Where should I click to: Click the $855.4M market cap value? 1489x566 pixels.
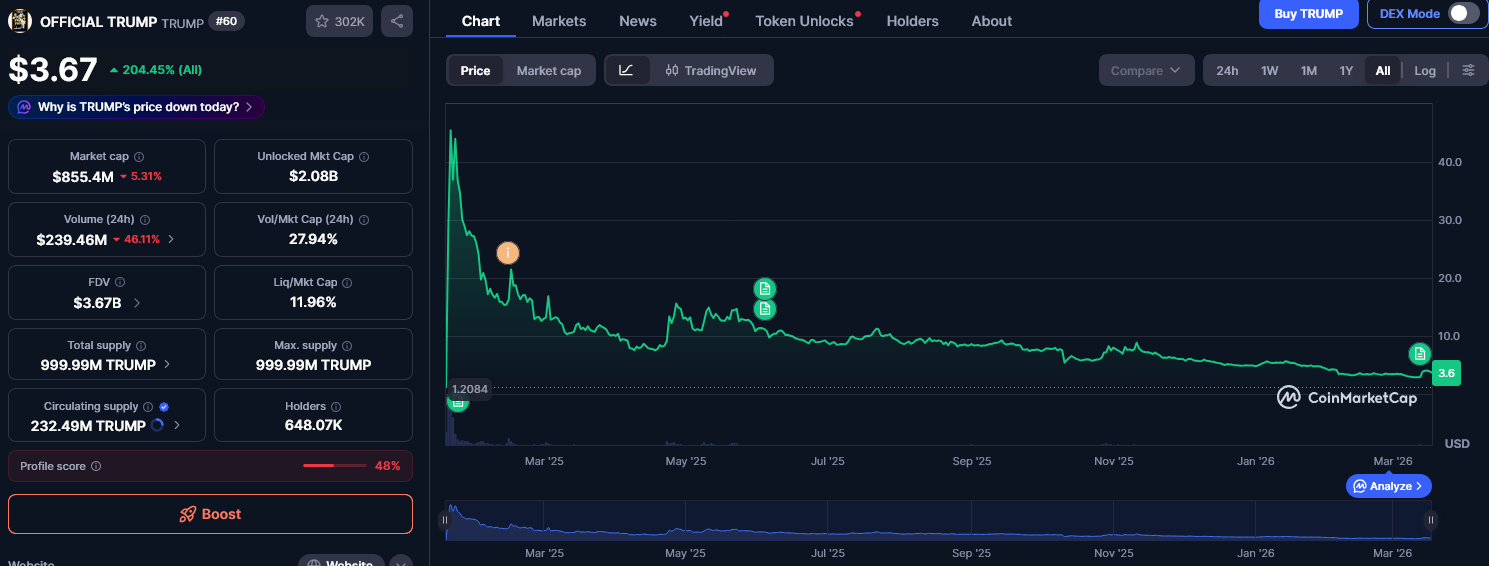pyautogui.click(x=82, y=176)
